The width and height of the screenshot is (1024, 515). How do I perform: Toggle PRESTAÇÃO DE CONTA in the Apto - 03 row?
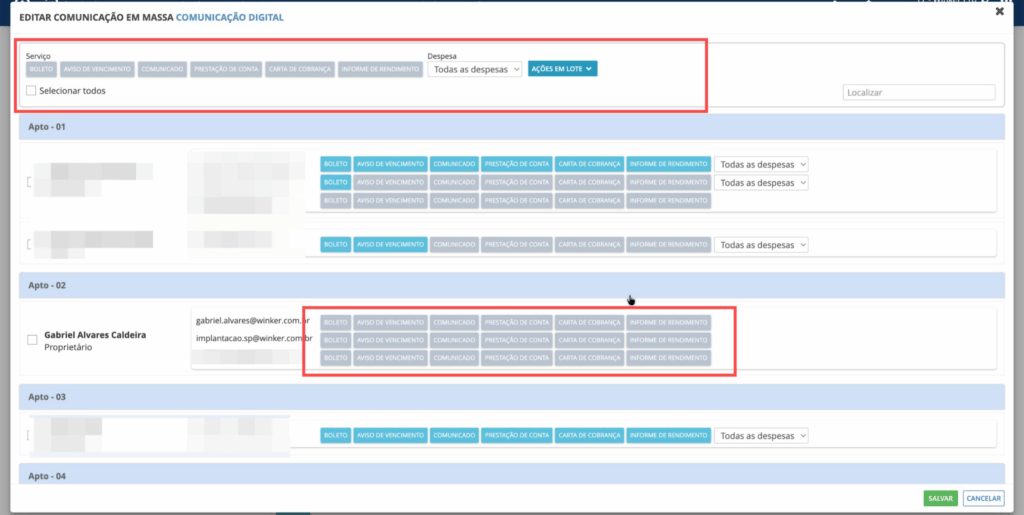(x=516, y=436)
